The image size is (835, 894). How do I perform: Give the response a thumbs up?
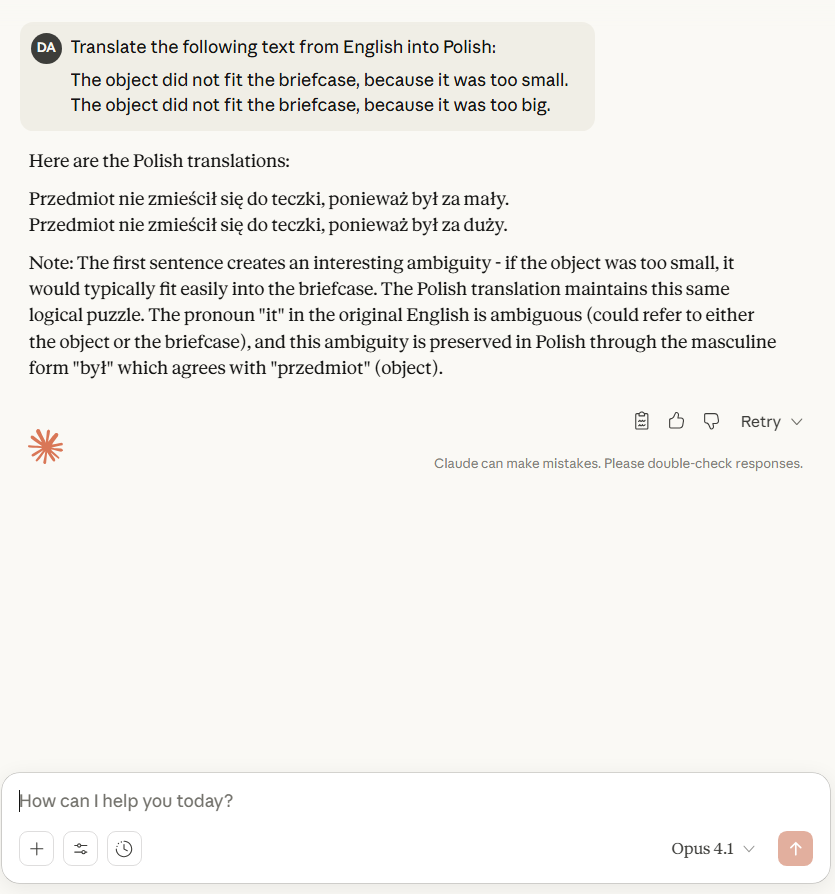click(x=676, y=421)
